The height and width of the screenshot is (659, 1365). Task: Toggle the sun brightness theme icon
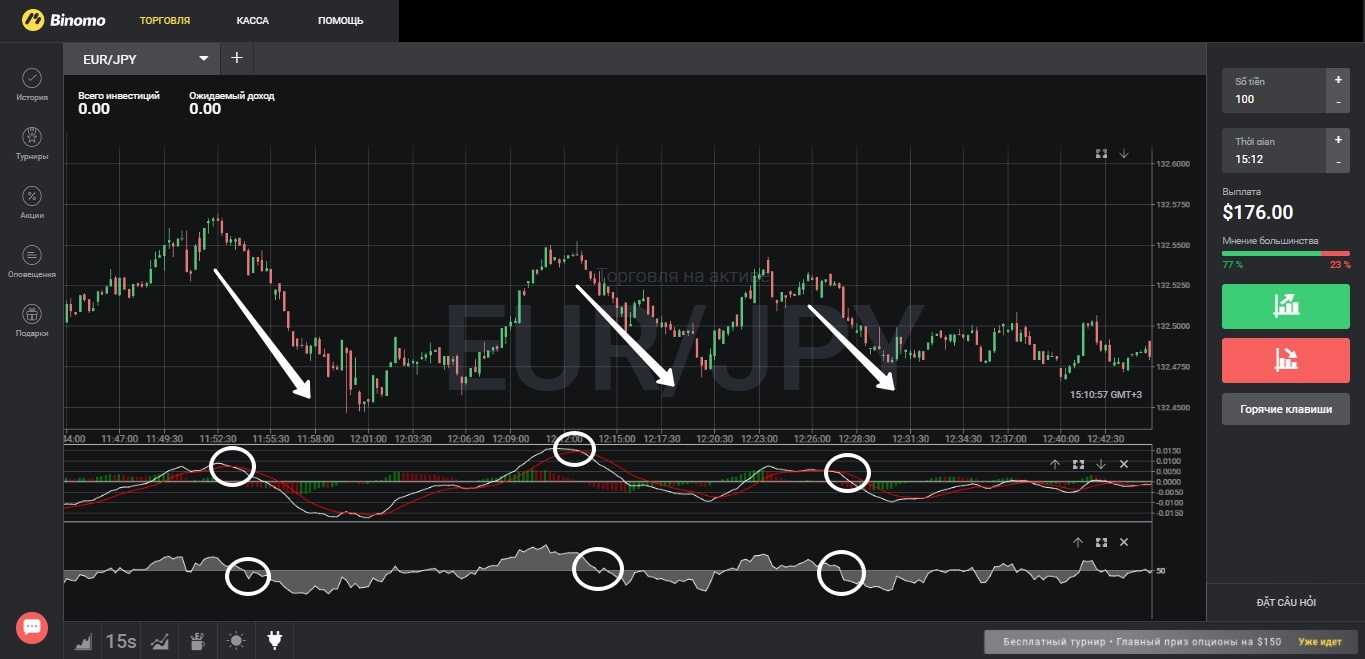click(x=235, y=641)
